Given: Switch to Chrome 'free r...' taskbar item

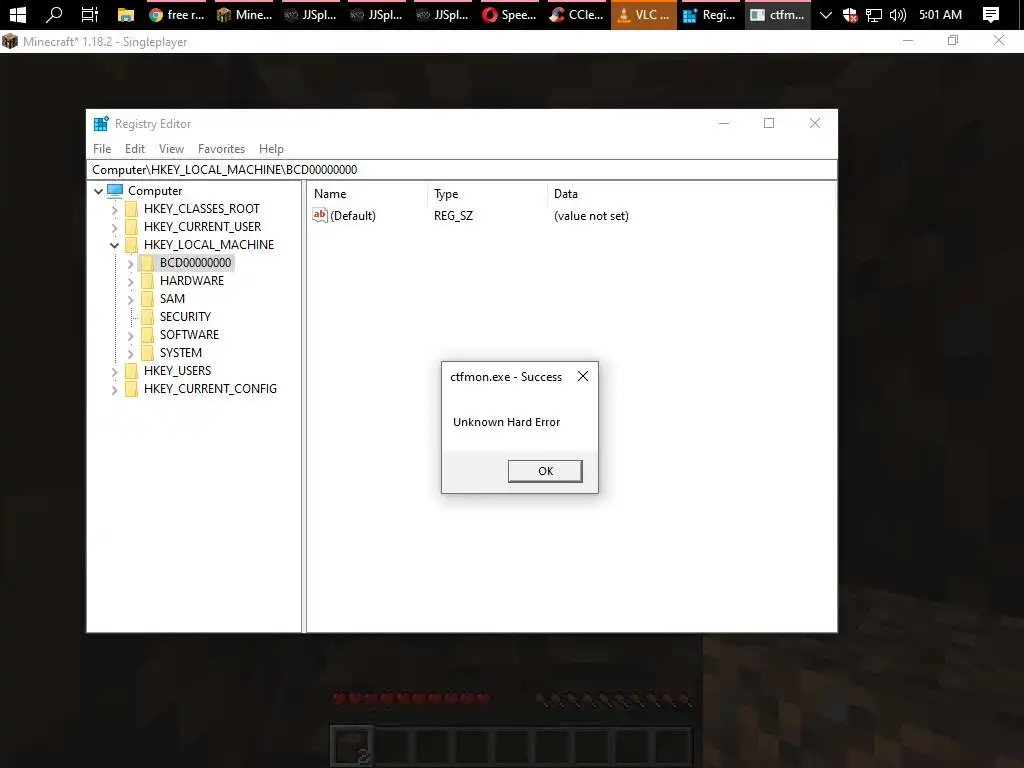Looking at the screenshot, I should (x=176, y=14).
